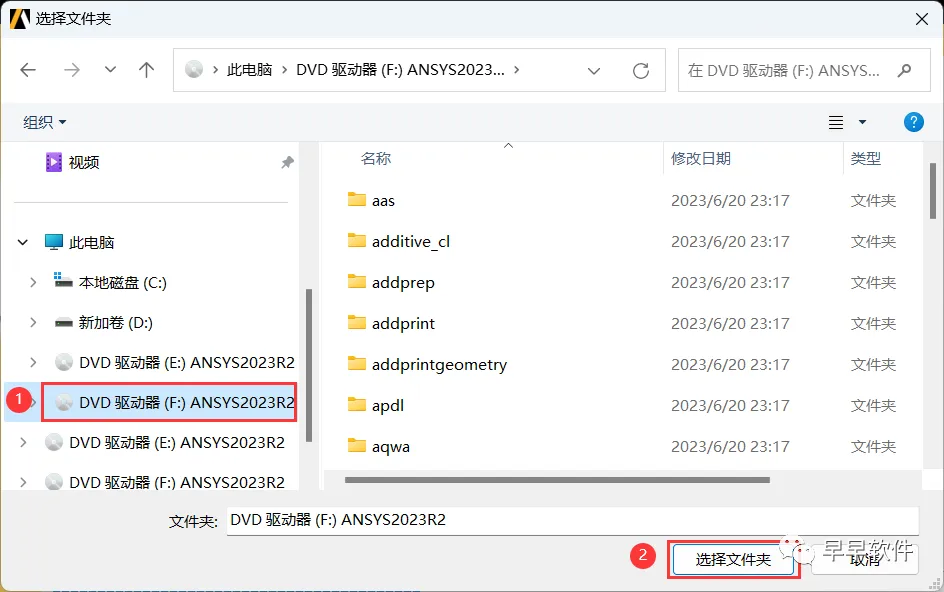This screenshot has width=944, height=592.
Task: Click the apdl folder icon
Action: point(357,404)
